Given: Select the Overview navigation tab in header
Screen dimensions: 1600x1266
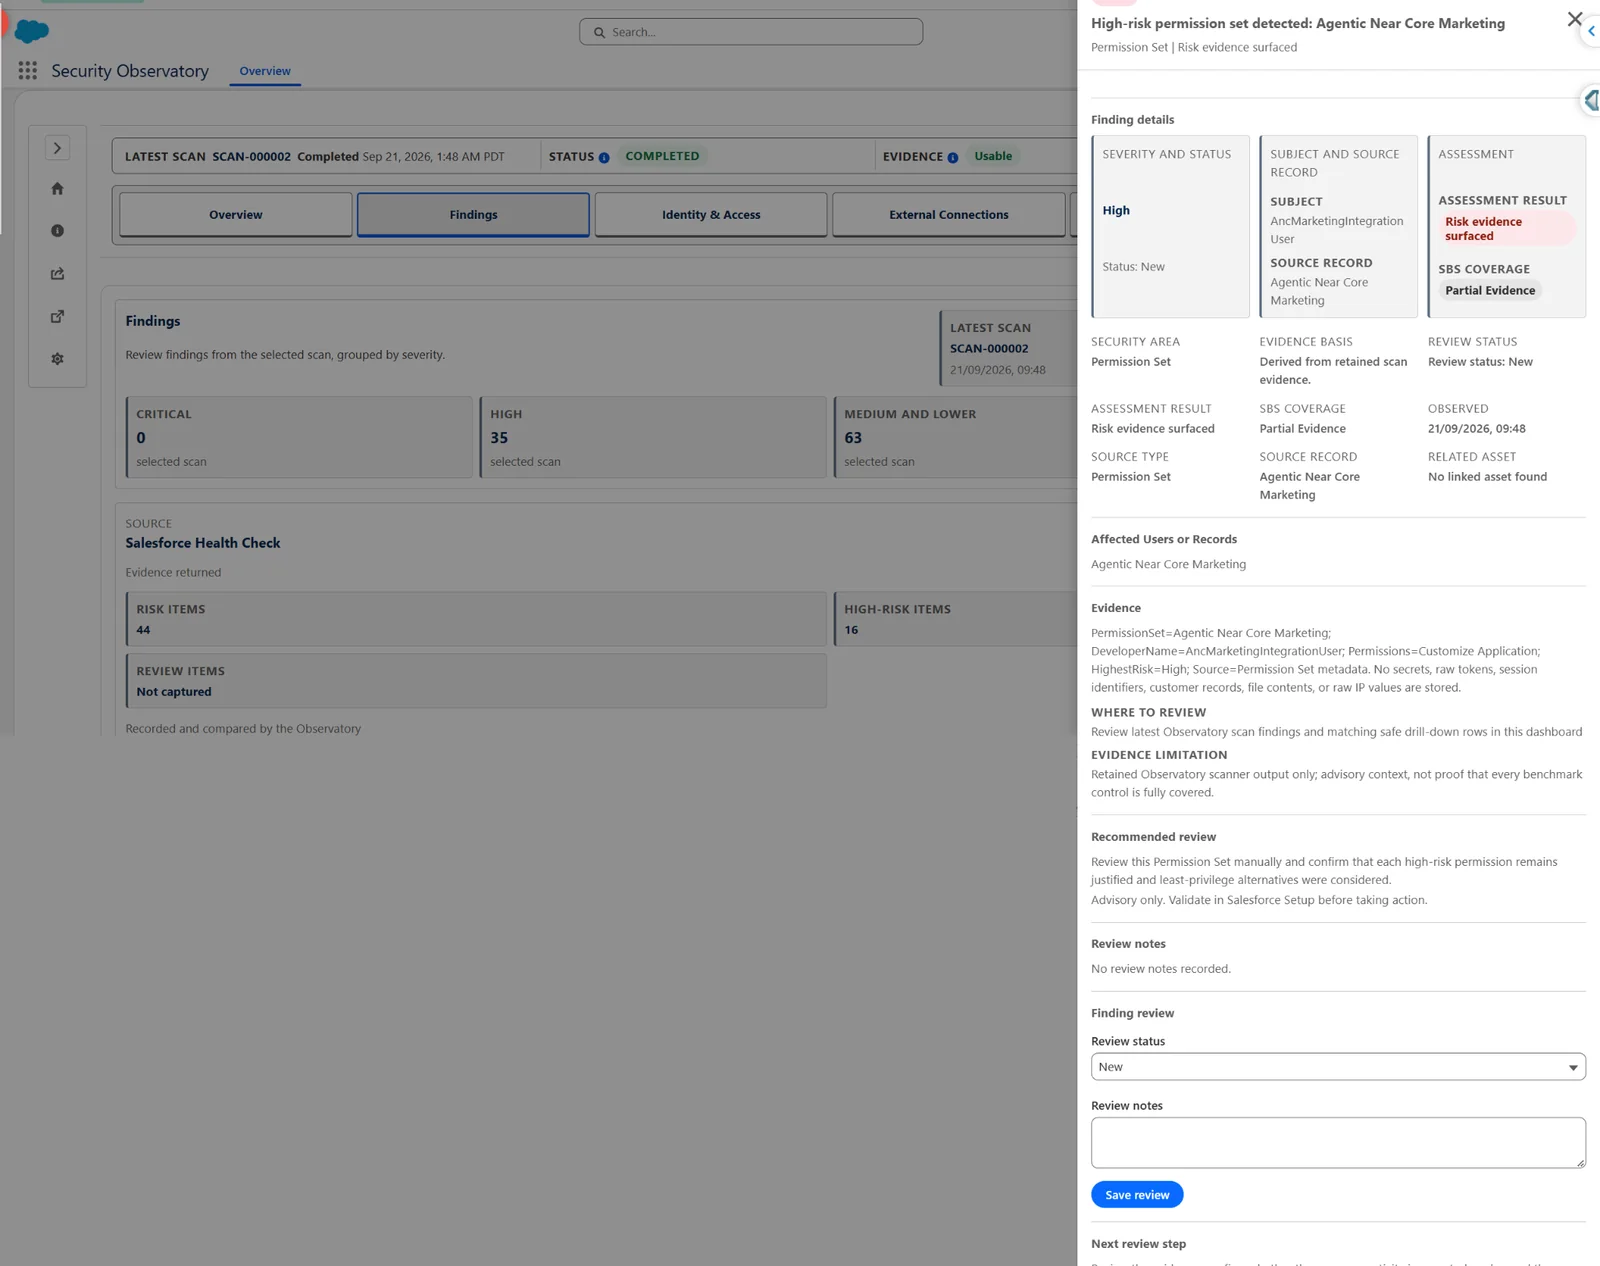Looking at the screenshot, I should point(265,71).
